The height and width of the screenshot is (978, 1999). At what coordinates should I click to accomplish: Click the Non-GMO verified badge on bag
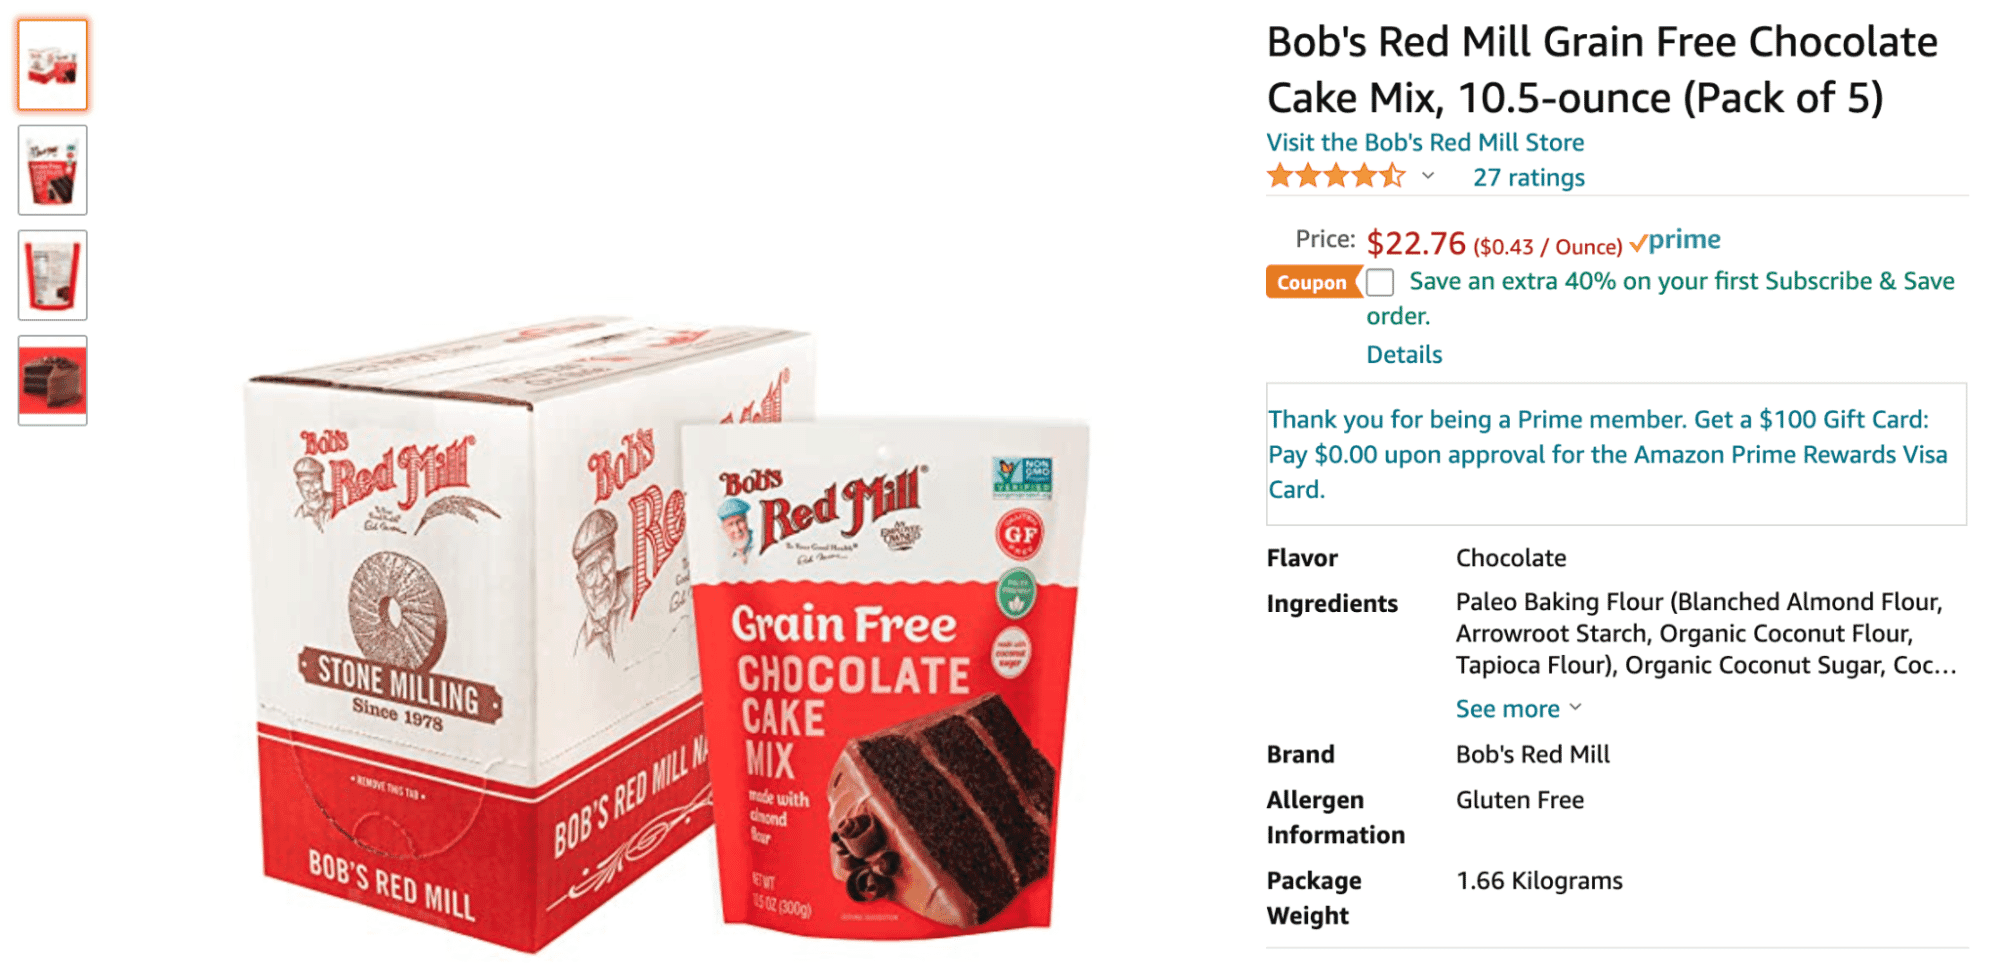pos(1022,477)
